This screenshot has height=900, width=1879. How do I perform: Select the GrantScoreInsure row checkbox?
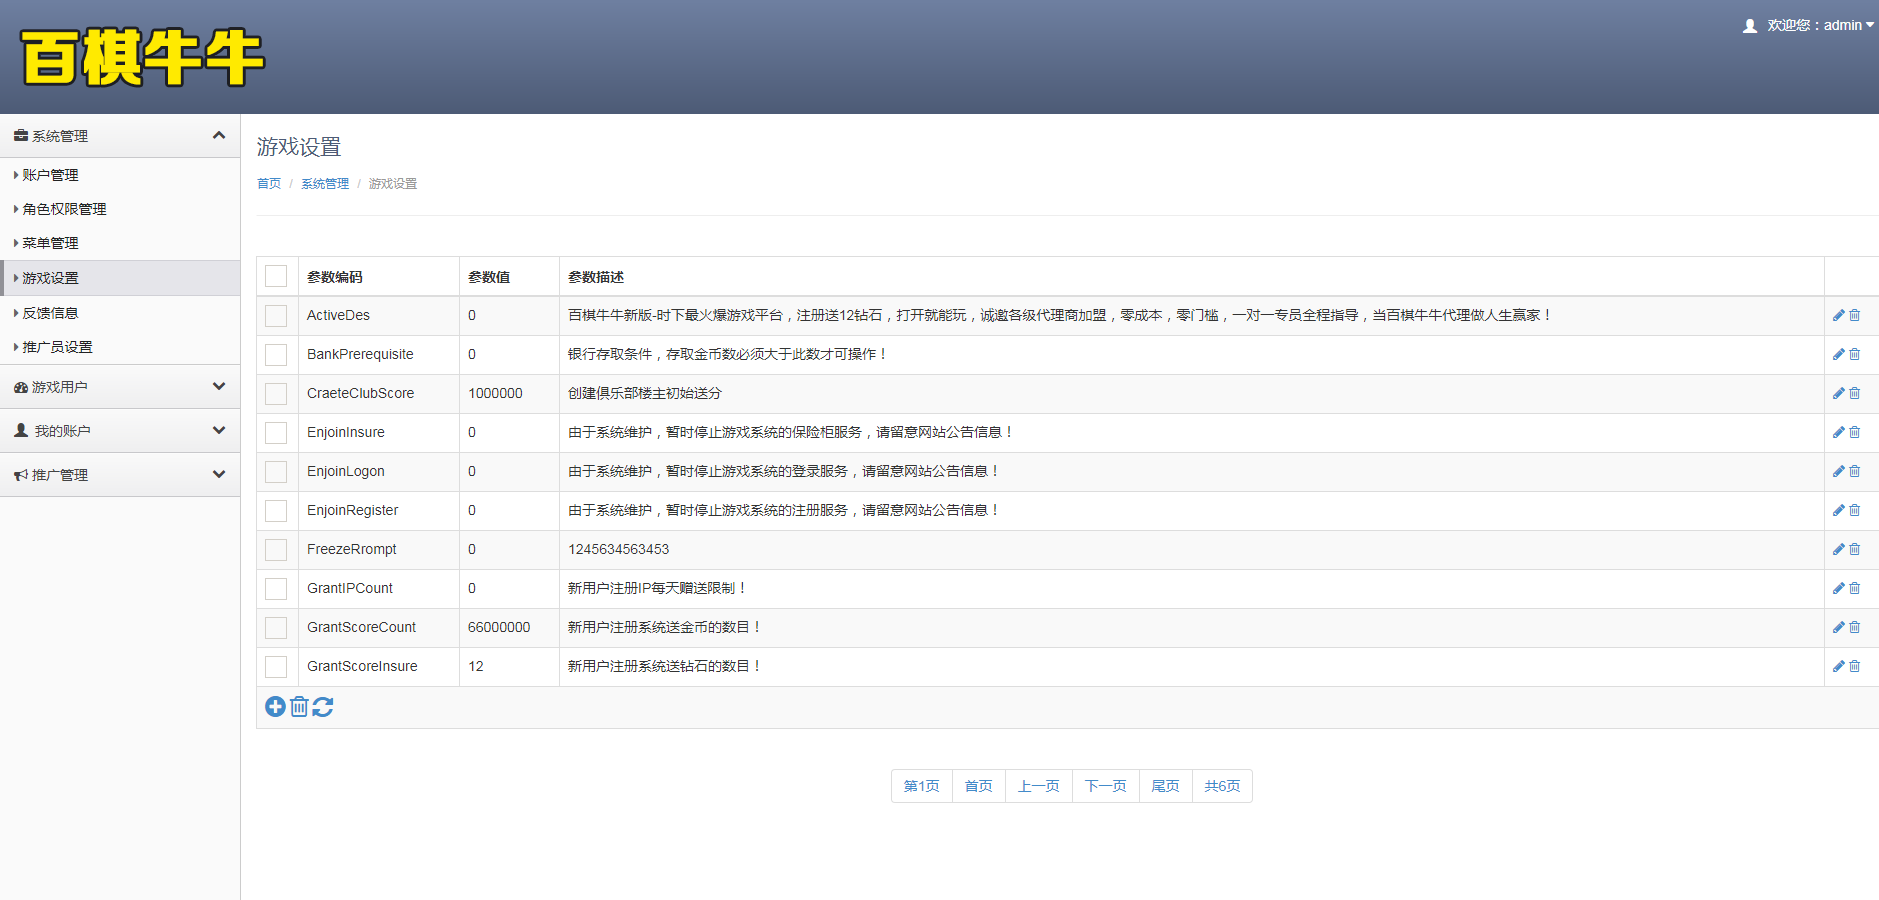click(x=276, y=666)
